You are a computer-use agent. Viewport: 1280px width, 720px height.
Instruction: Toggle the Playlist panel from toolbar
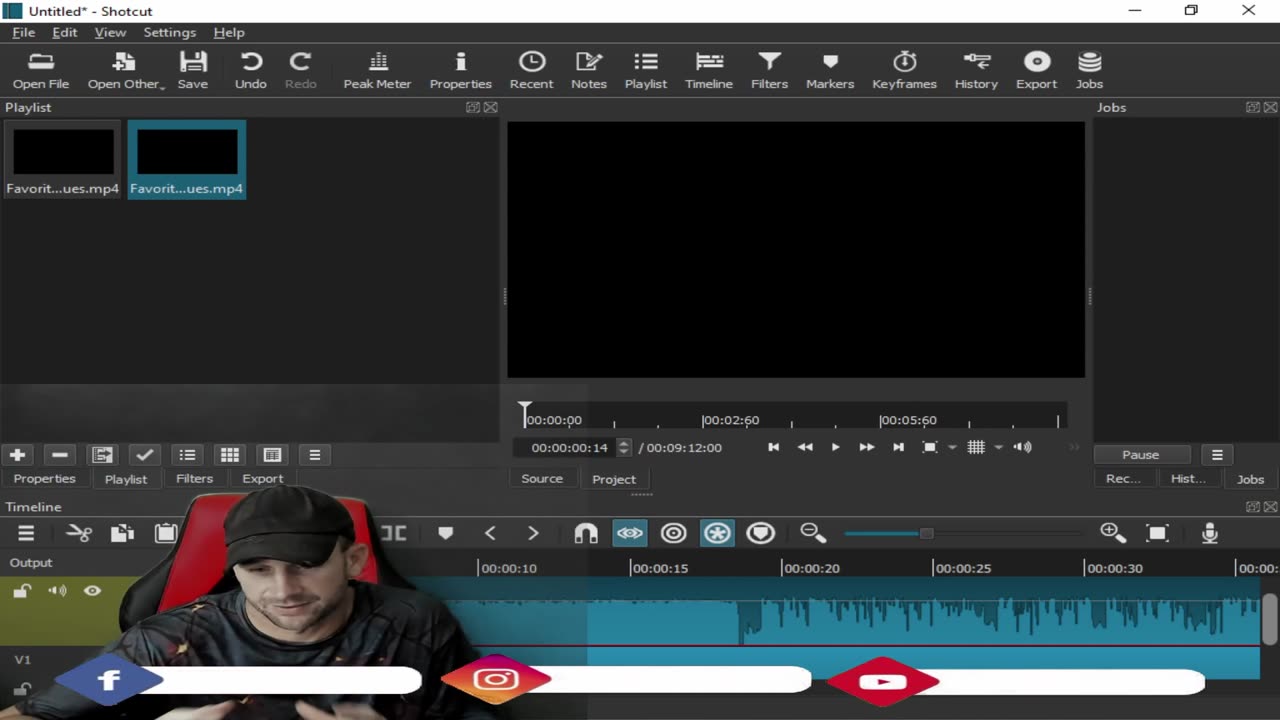[x=646, y=71]
